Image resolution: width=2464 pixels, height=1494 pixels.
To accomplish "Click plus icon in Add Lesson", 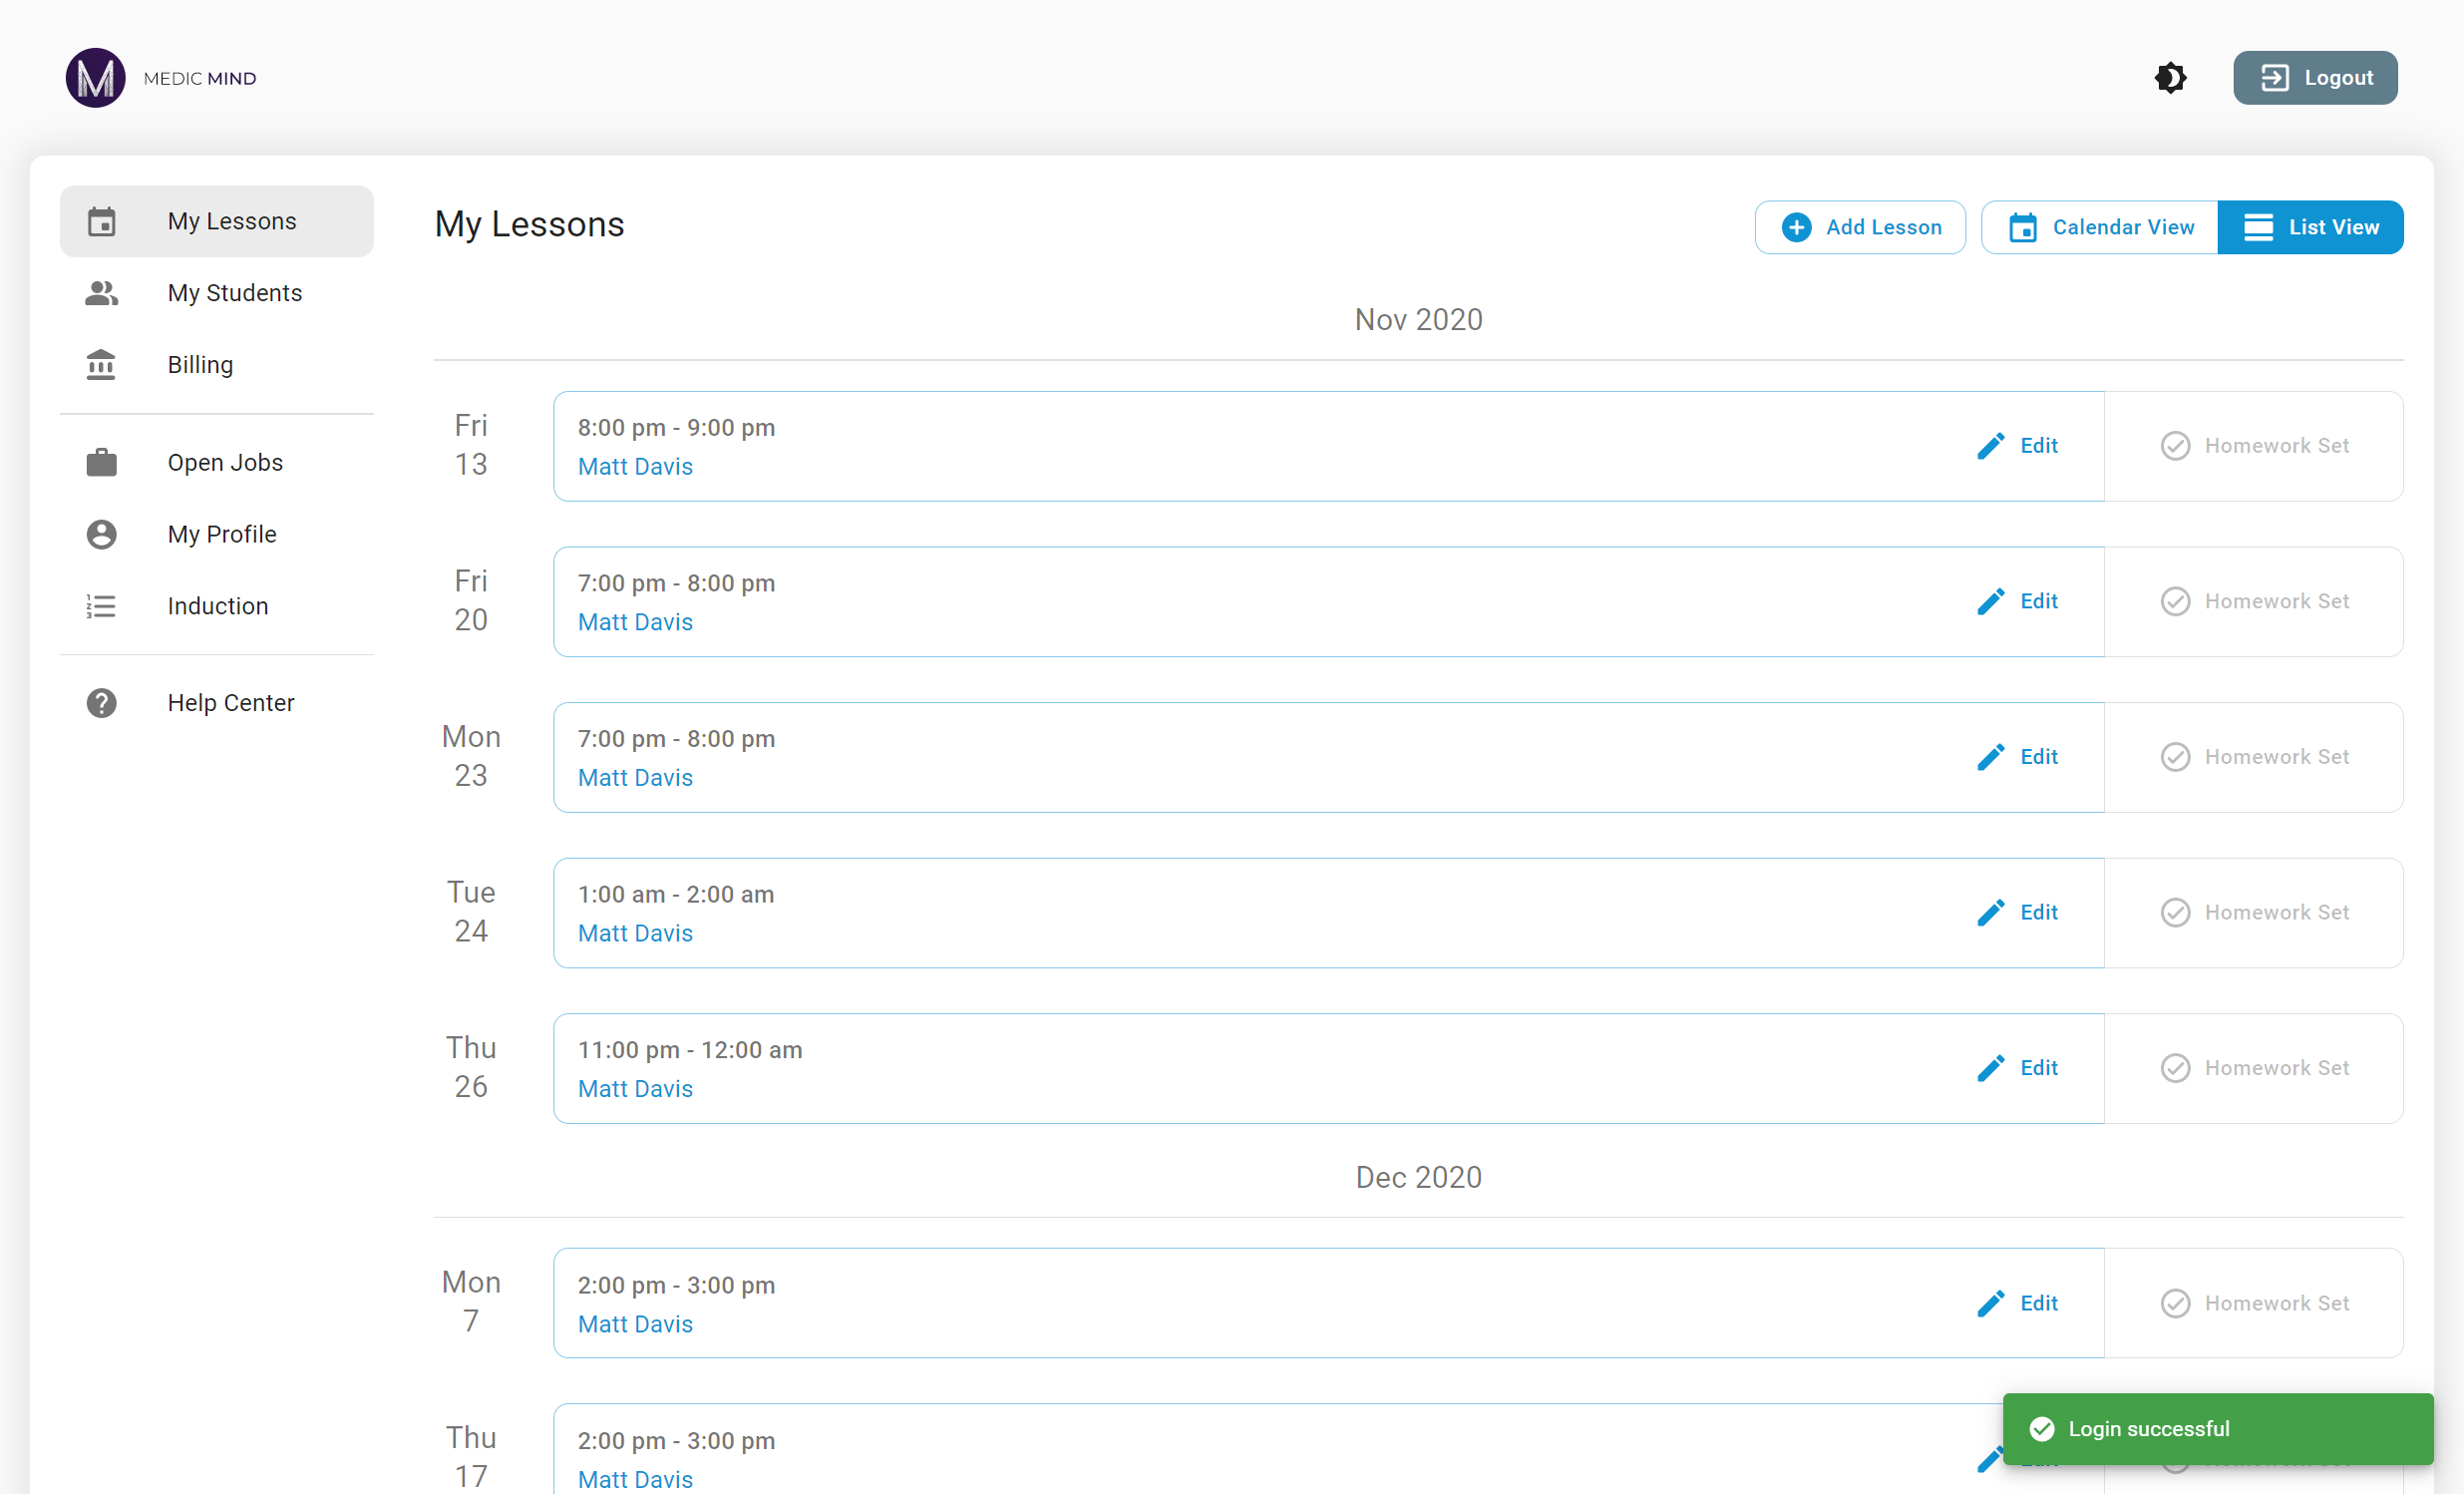I will [1796, 228].
